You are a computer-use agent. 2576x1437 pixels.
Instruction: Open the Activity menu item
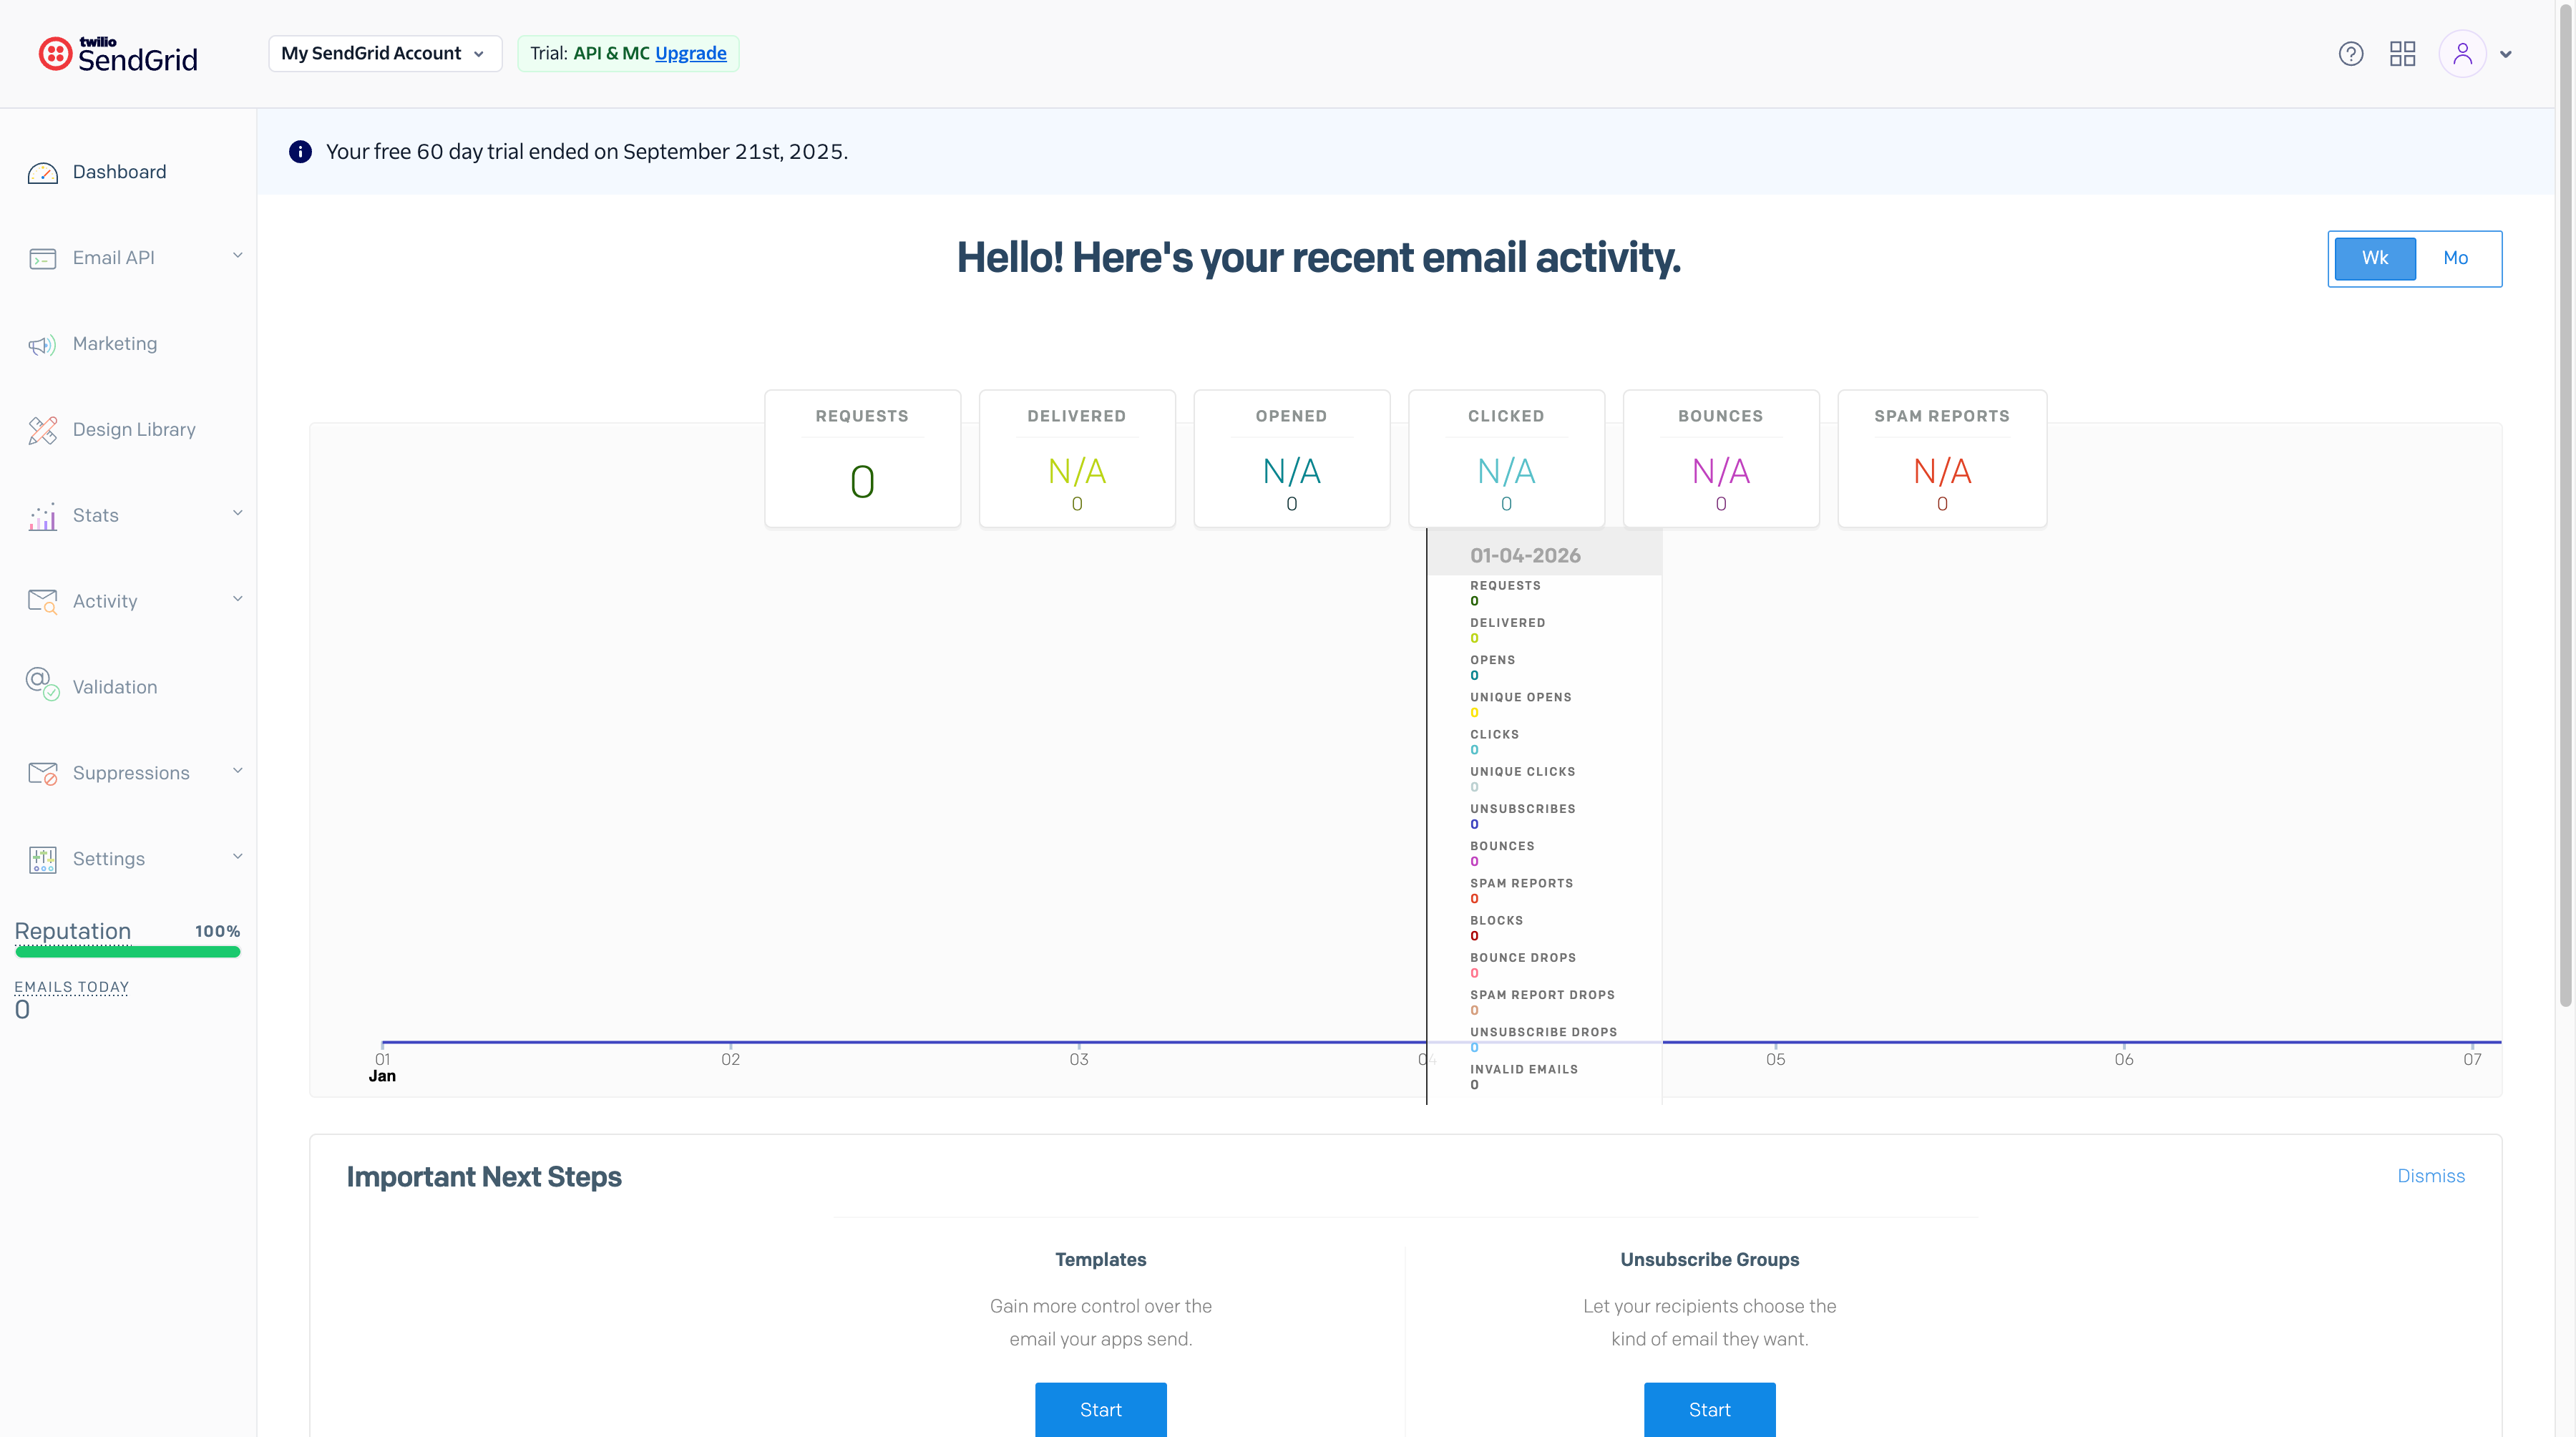[x=105, y=601]
